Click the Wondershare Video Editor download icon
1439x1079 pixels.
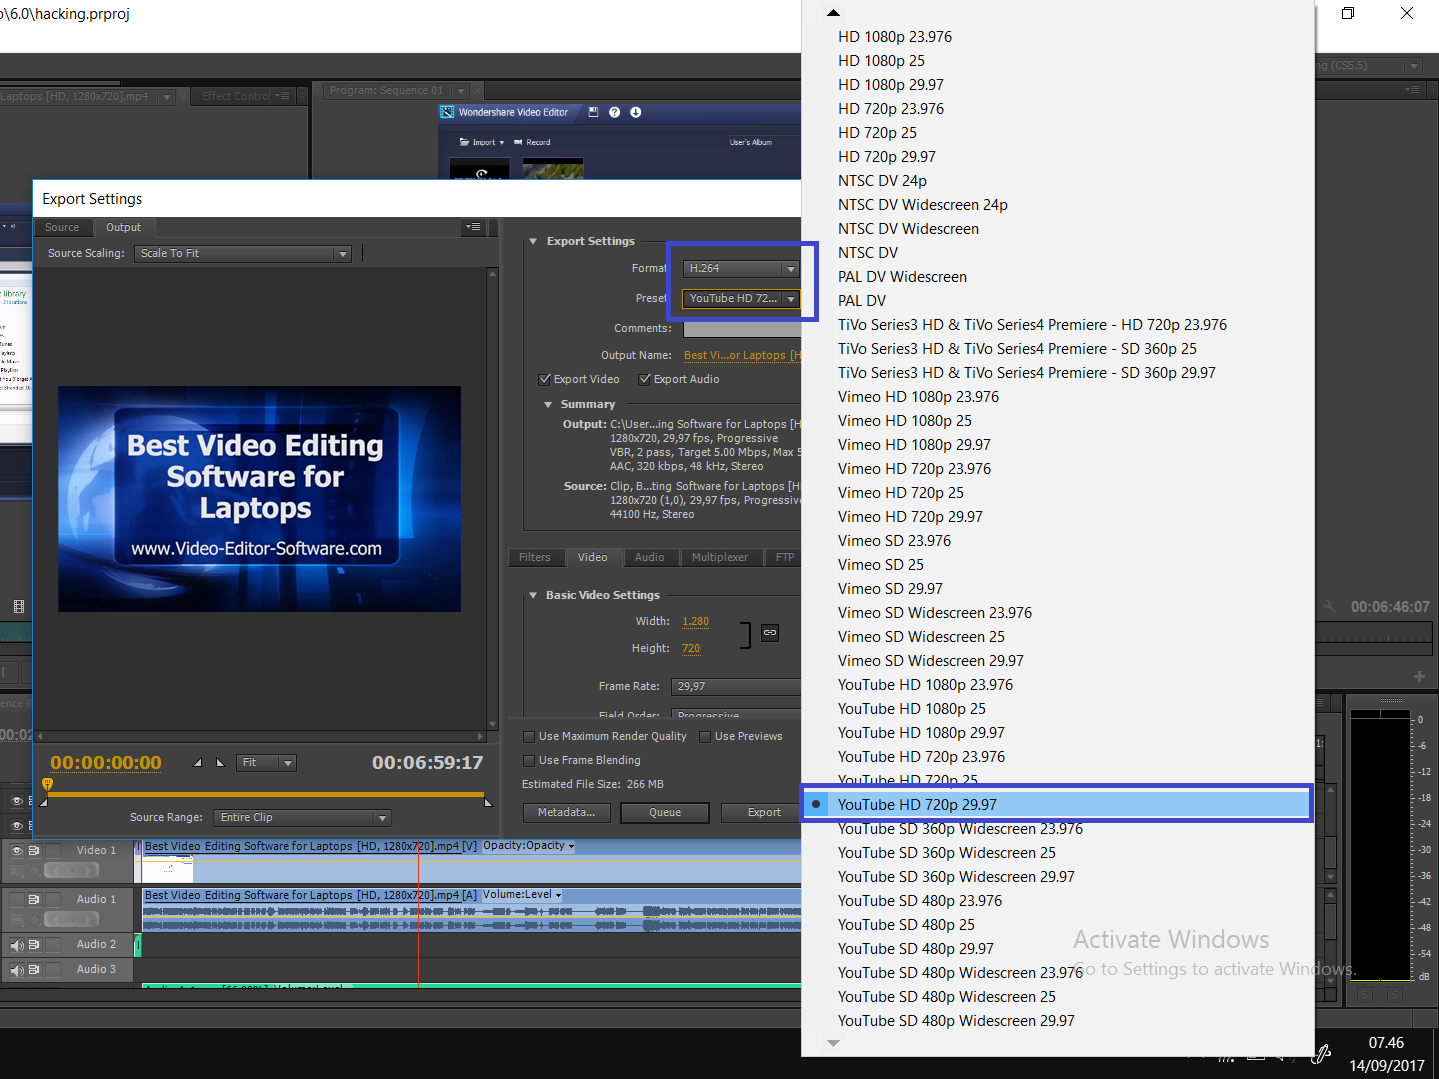pyautogui.click(x=635, y=112)
